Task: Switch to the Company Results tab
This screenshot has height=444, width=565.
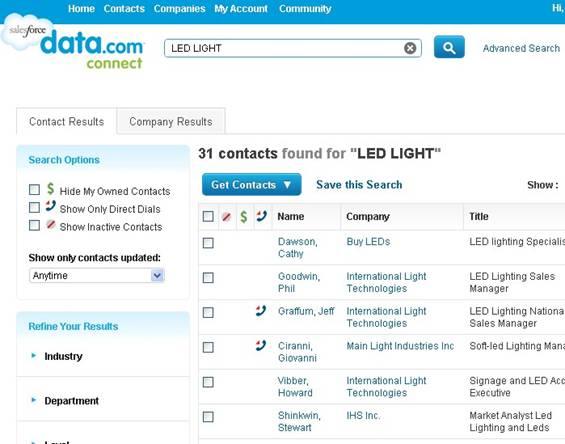Action: click(171, 121)
